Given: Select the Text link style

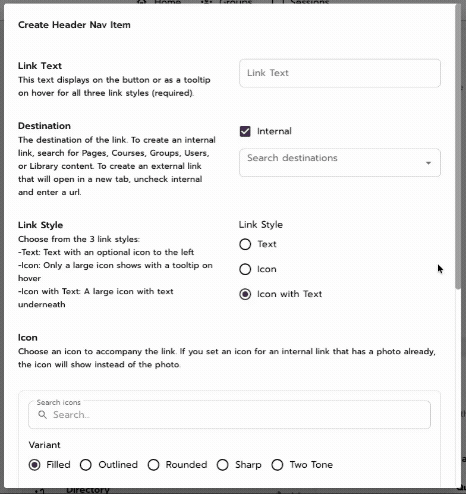Looking at the screenshot, I should (245, 244).
